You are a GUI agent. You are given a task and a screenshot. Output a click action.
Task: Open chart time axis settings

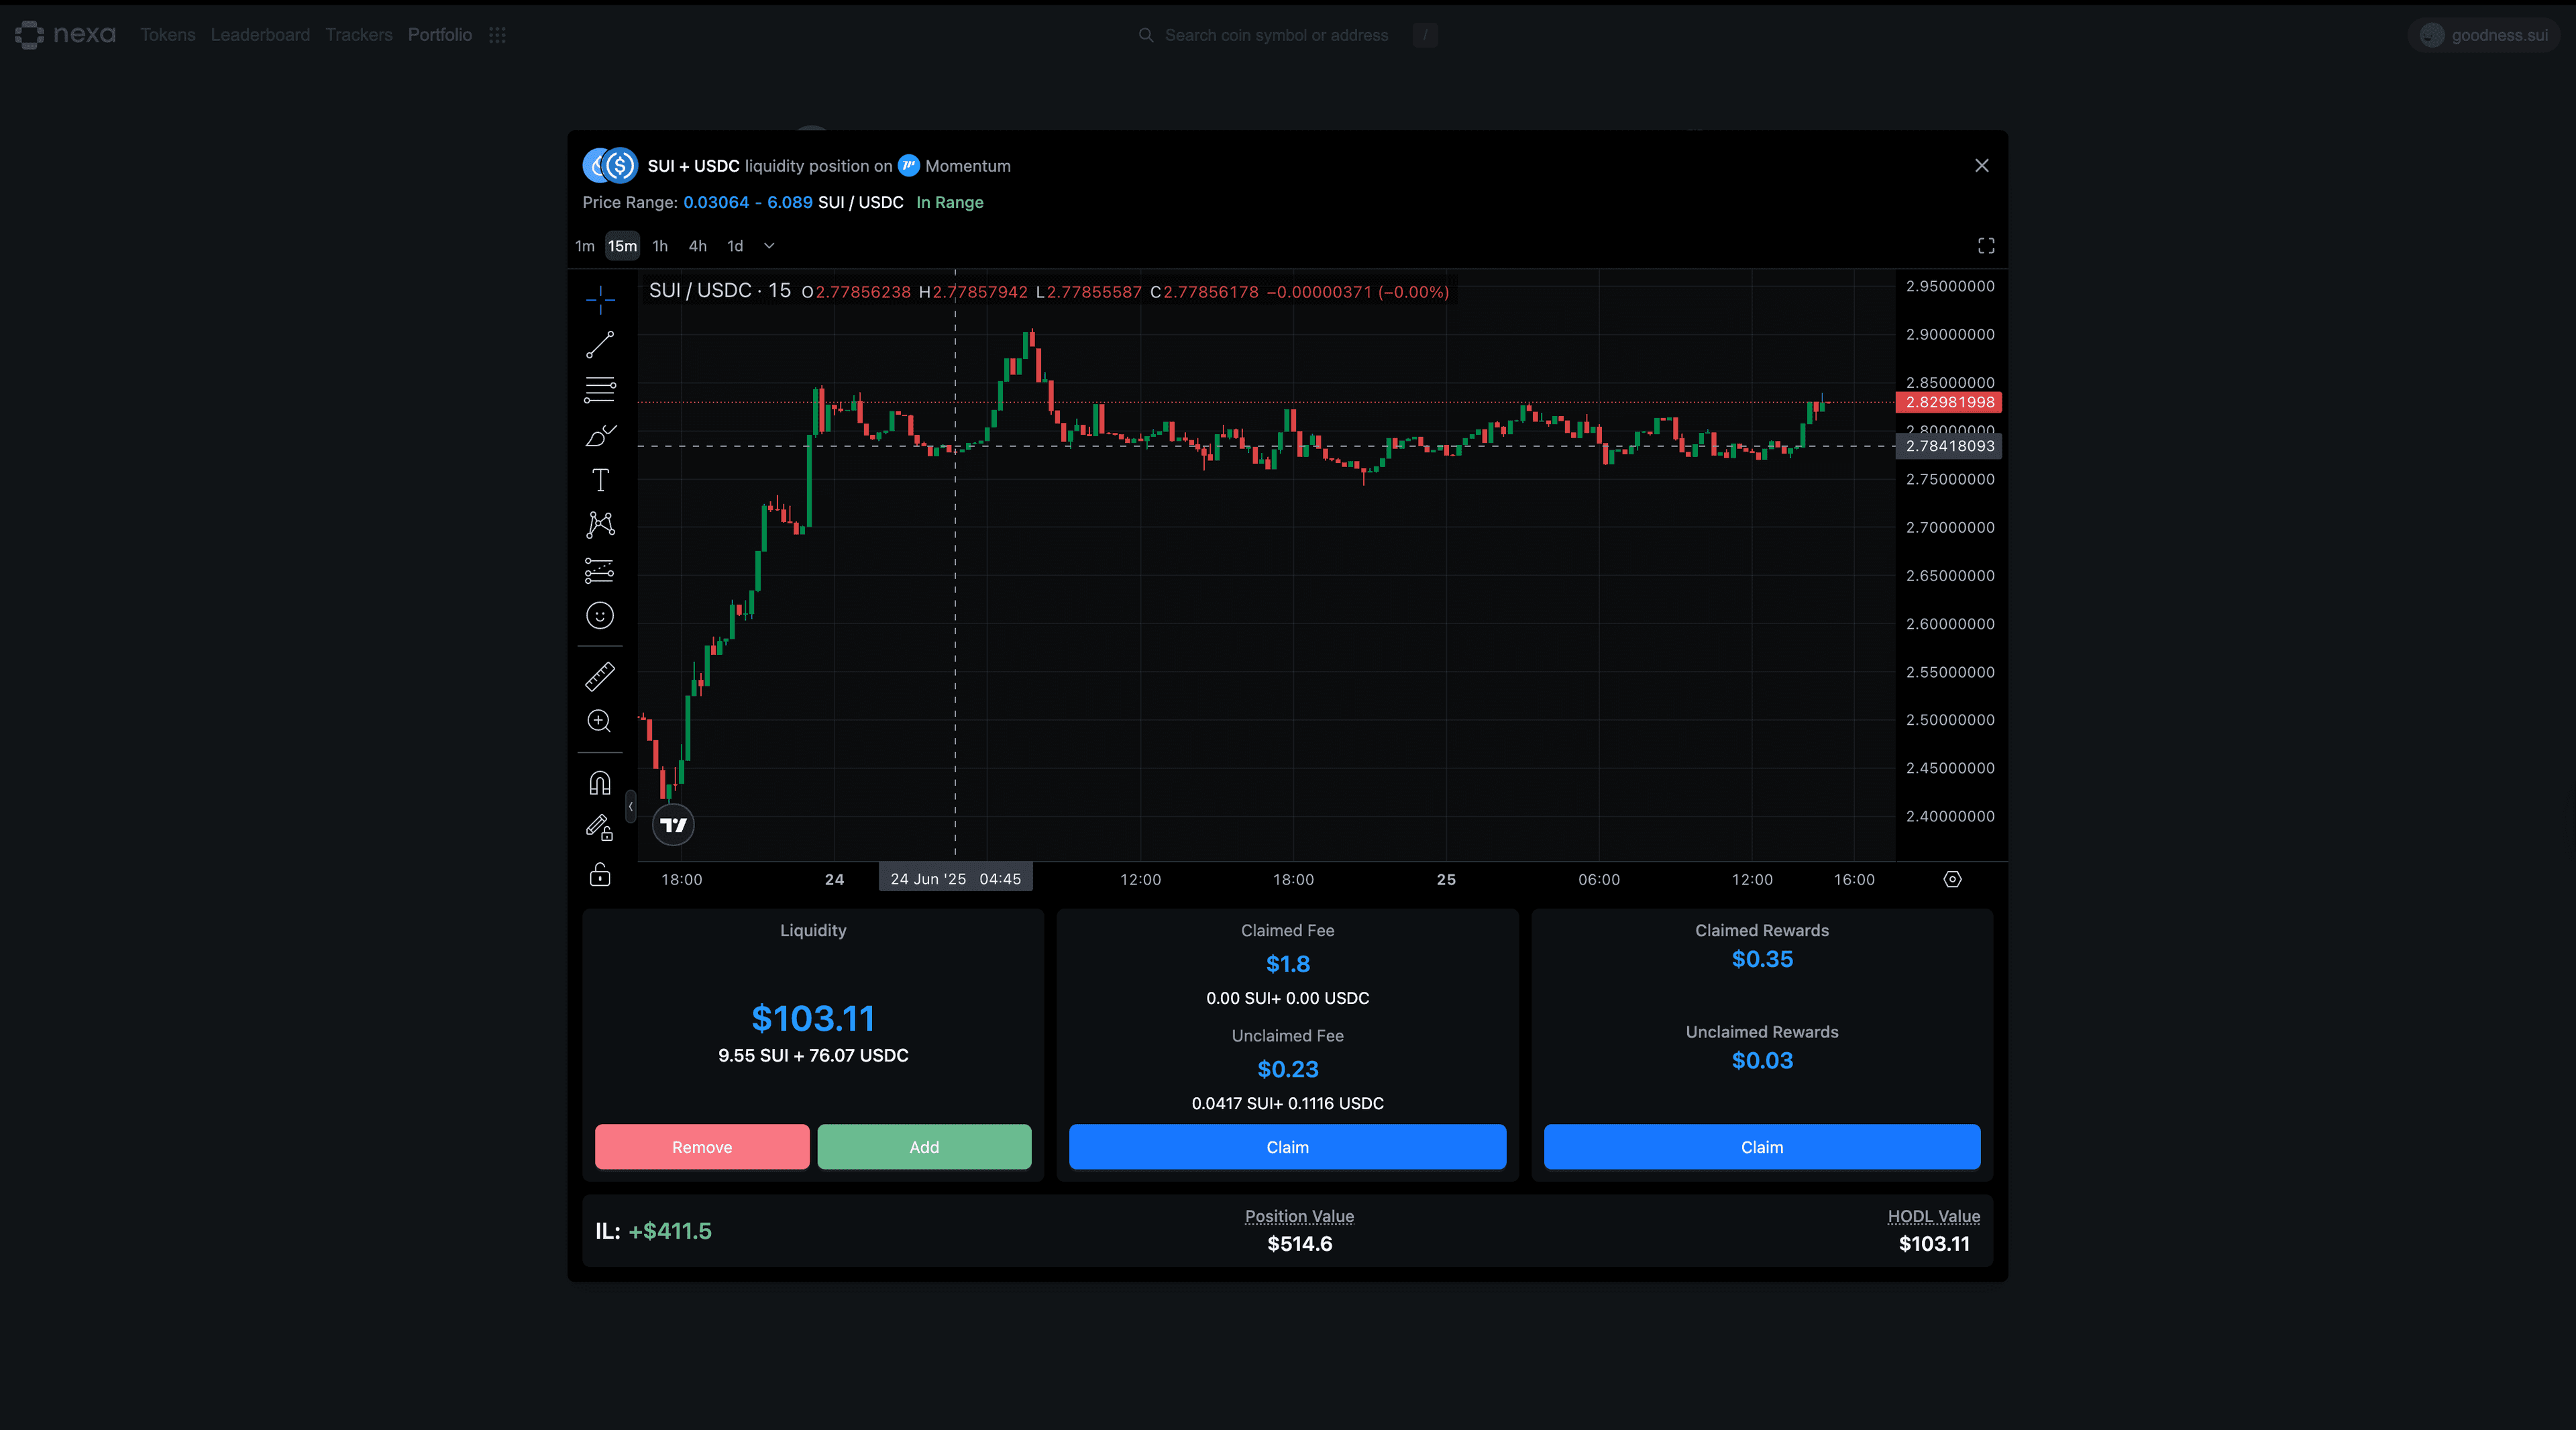(1952, 879)
